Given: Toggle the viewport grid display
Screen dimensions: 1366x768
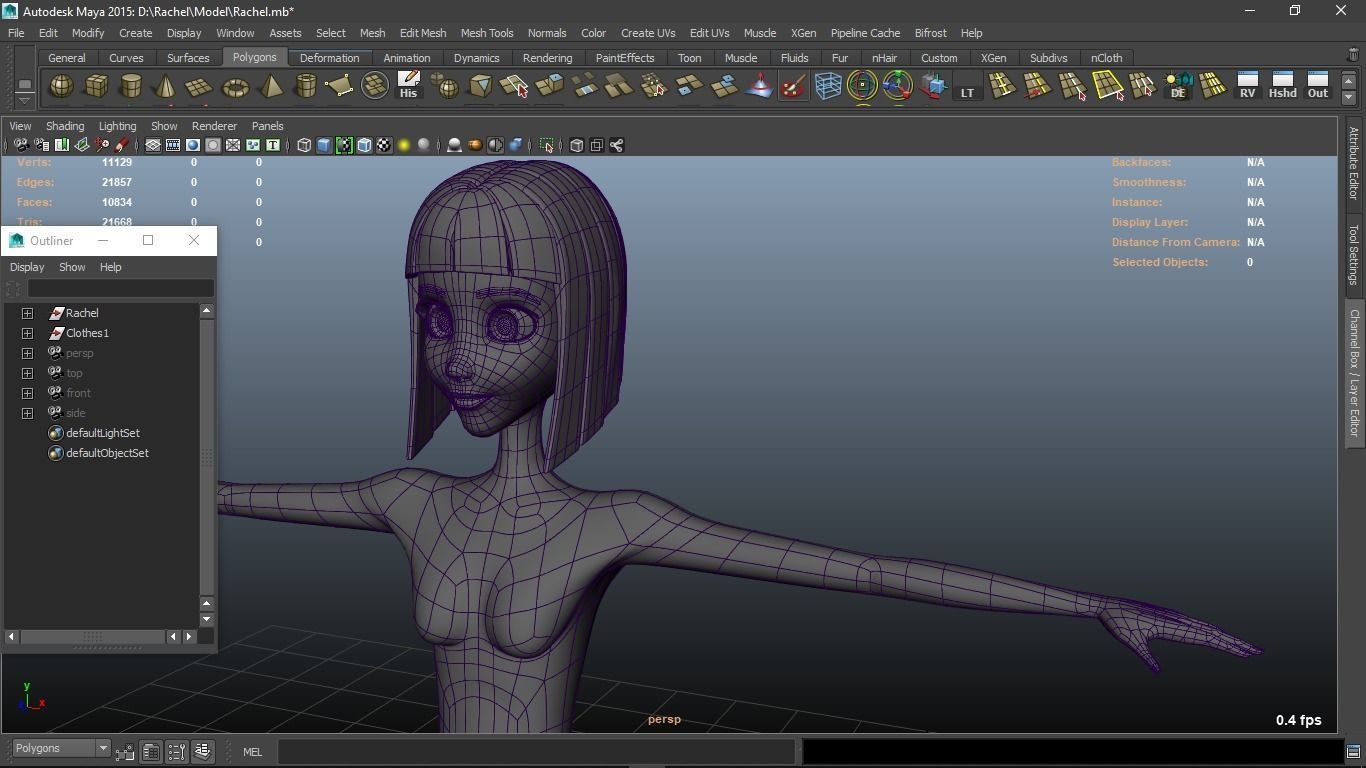Looking at the screenshot, I should (153, 146).
